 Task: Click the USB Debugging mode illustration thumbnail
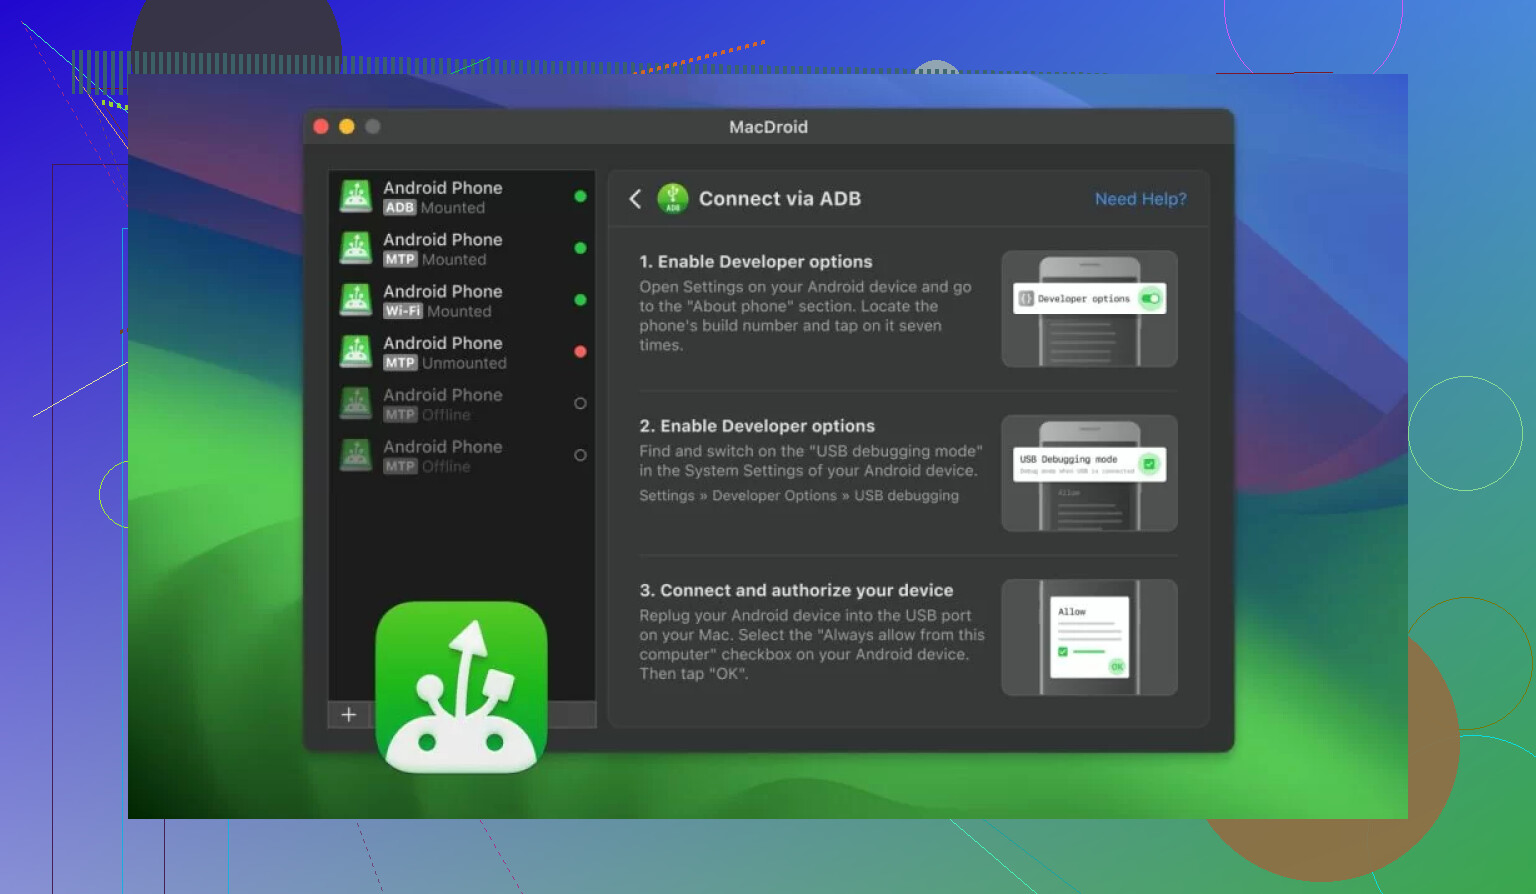[1089, 473]
